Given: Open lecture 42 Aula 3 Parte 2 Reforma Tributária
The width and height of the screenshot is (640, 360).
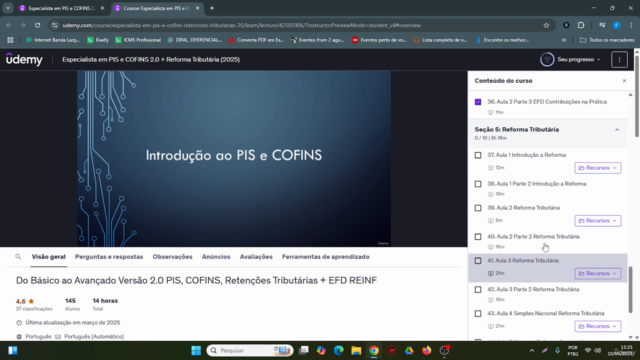Looking at the screenshot, I should pos(548,294).
